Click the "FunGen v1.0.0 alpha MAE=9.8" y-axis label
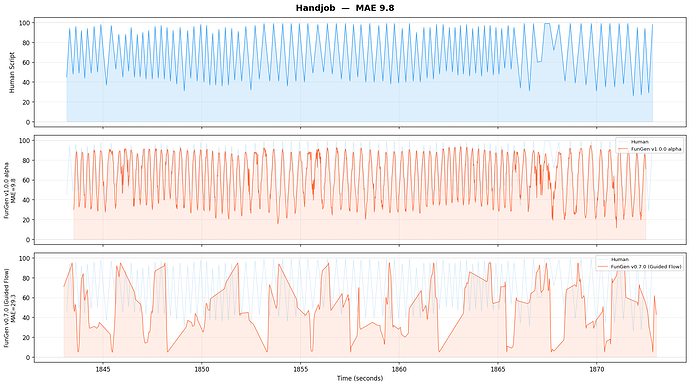The image size is (690, 385). tap(9, 190)
